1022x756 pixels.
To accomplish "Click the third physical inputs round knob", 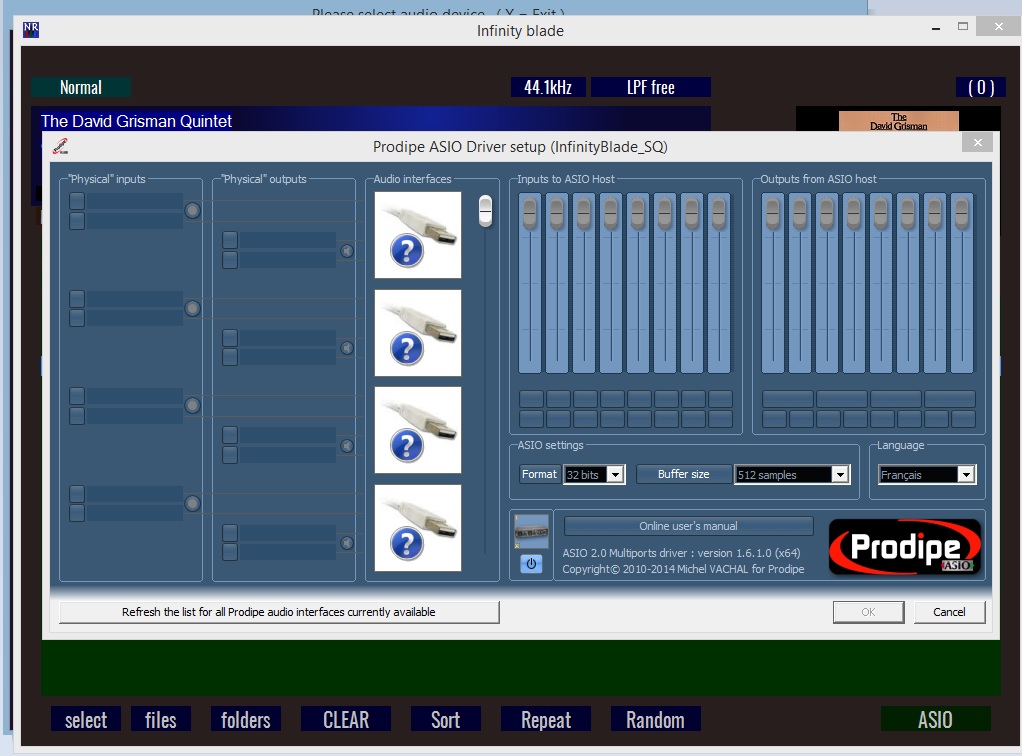I will point(192,405).
